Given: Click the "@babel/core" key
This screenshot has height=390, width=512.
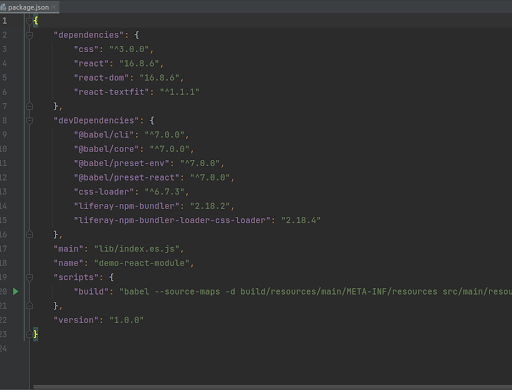Looking at the screenshot, I should 106,149.
